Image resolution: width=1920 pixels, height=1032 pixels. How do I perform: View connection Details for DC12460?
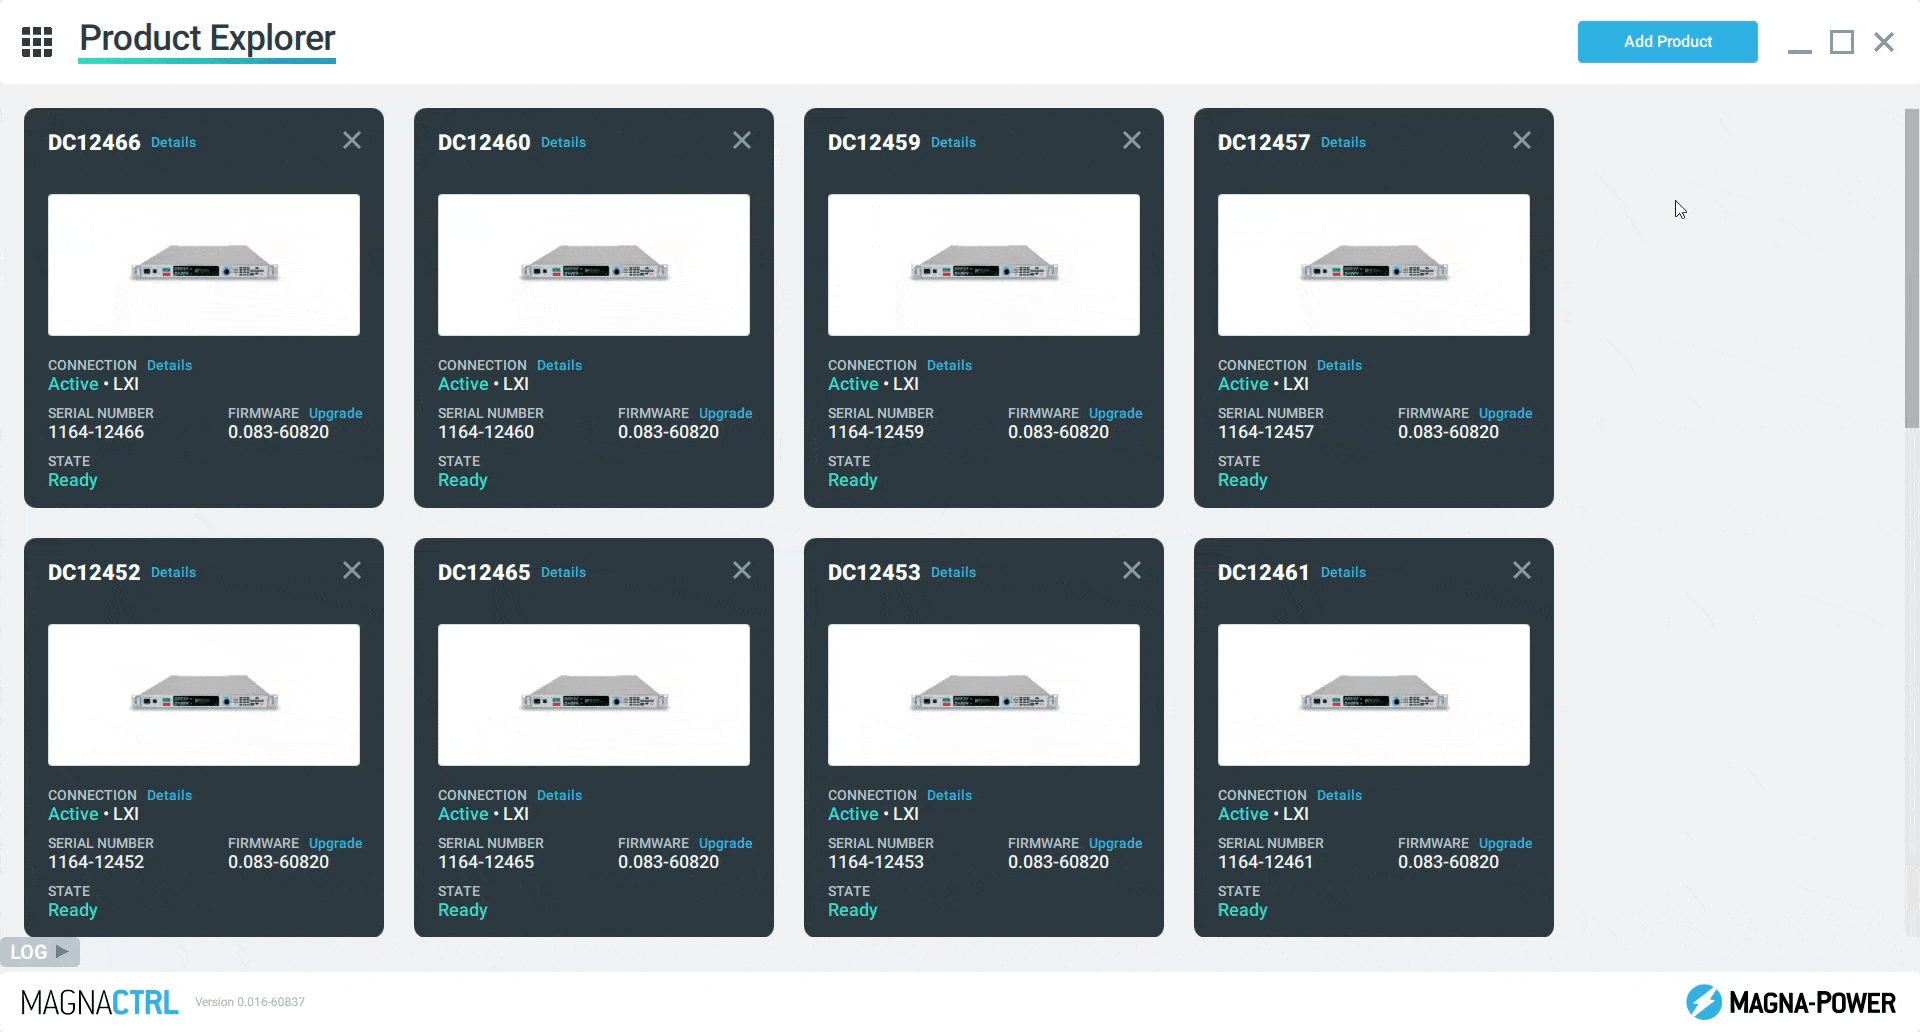pos(559,366)
